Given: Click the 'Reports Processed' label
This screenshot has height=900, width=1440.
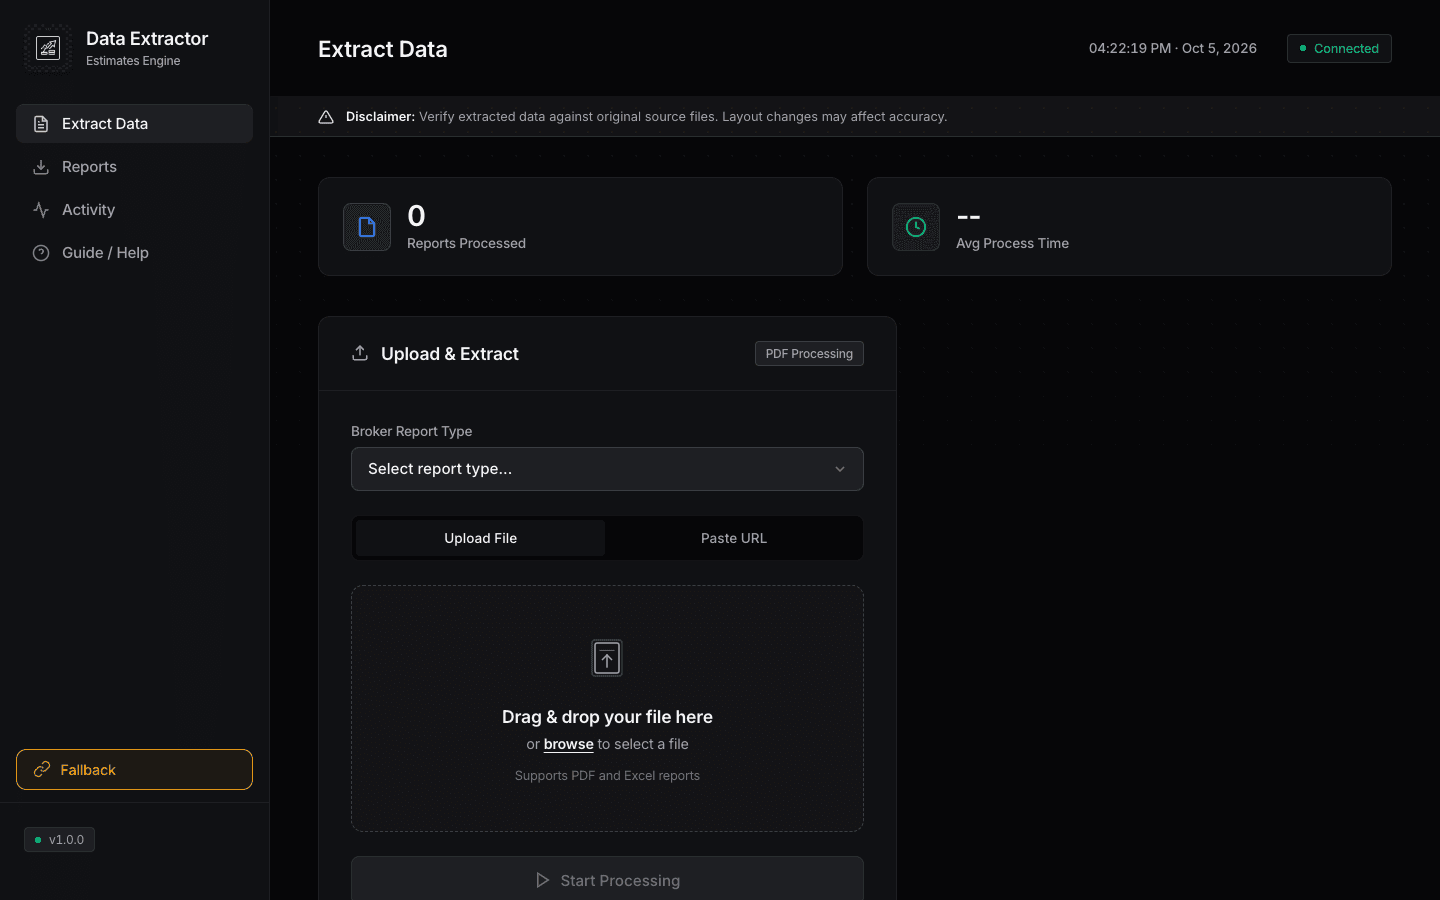Looking at the screenshot, I should [x=466, y=243].
